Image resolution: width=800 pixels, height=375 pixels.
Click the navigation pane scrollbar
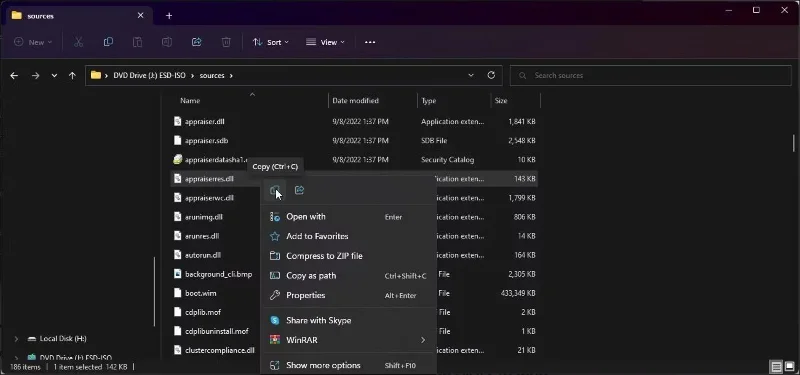point(155,291)
